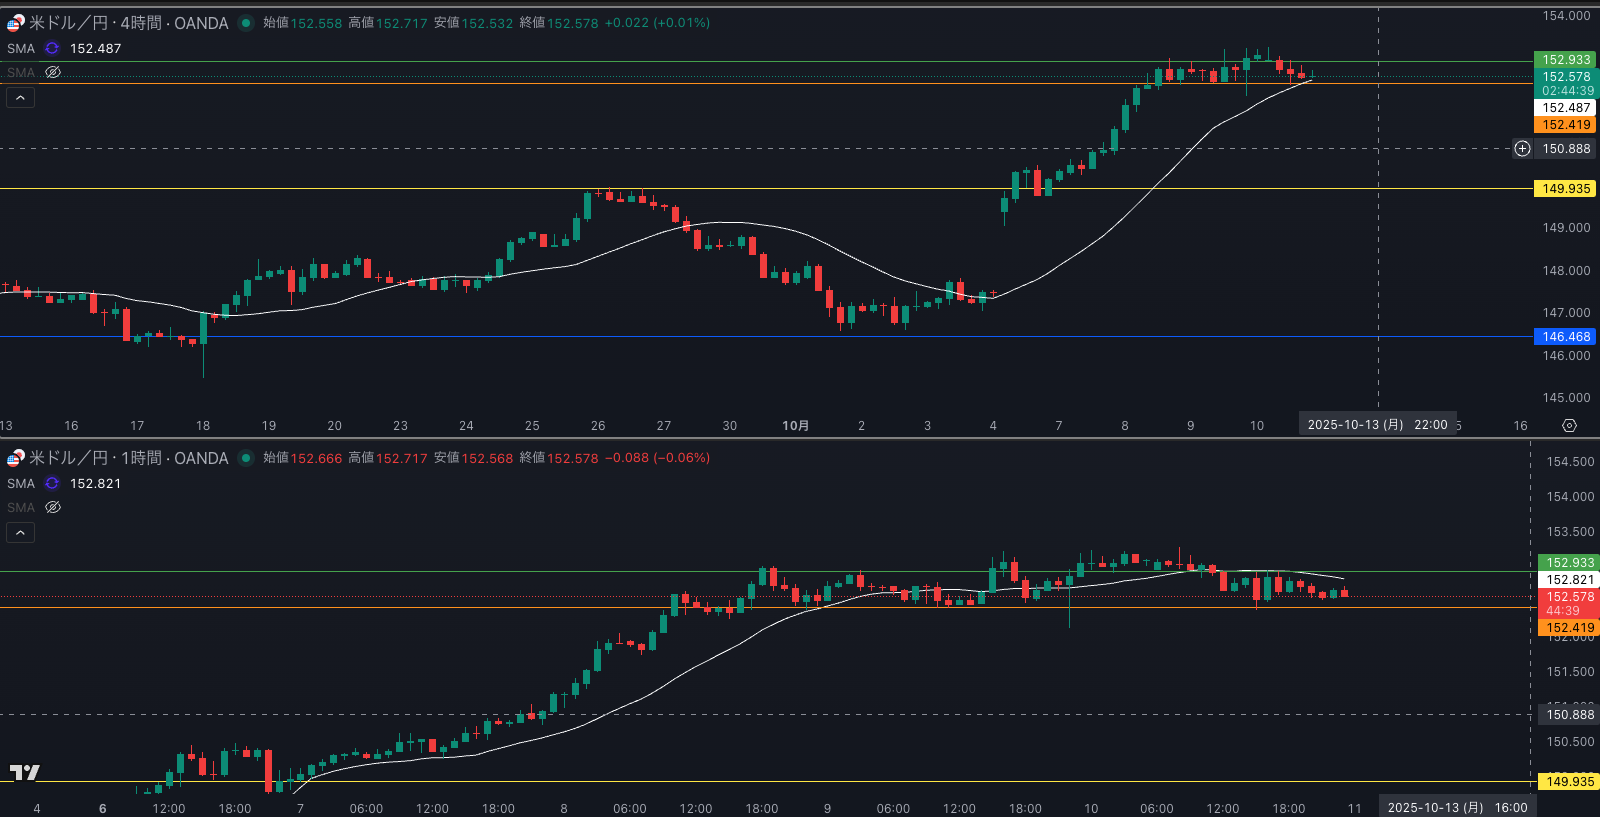The width and height of the screenshot is (1600, 817).
Task: Click green market status dot in 1-hour chart
Action: (246, 458)
